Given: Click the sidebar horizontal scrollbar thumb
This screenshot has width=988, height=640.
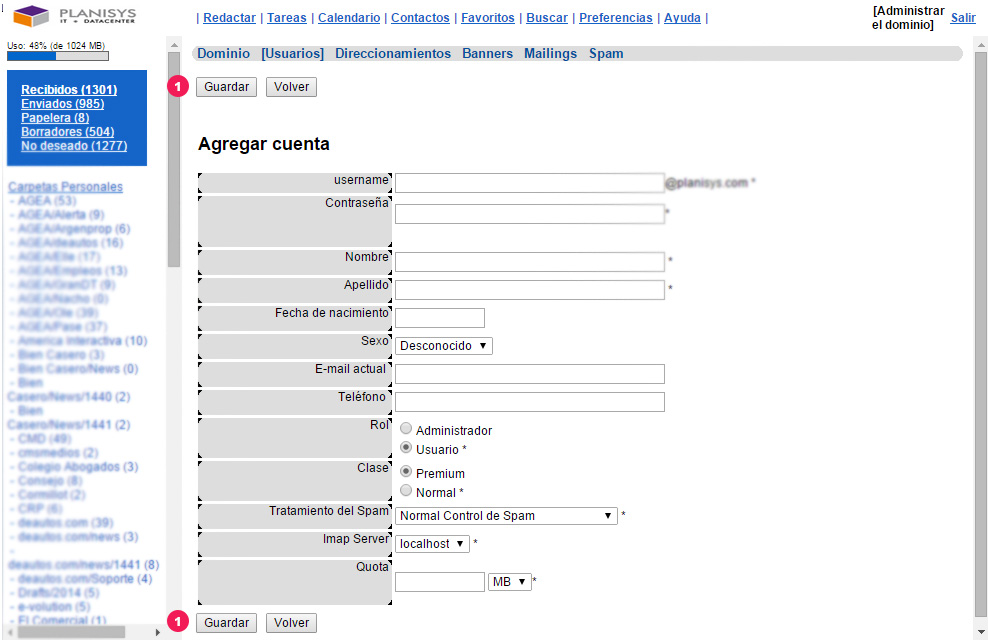Looking at the screenshot, I should (x=71, y=632).
